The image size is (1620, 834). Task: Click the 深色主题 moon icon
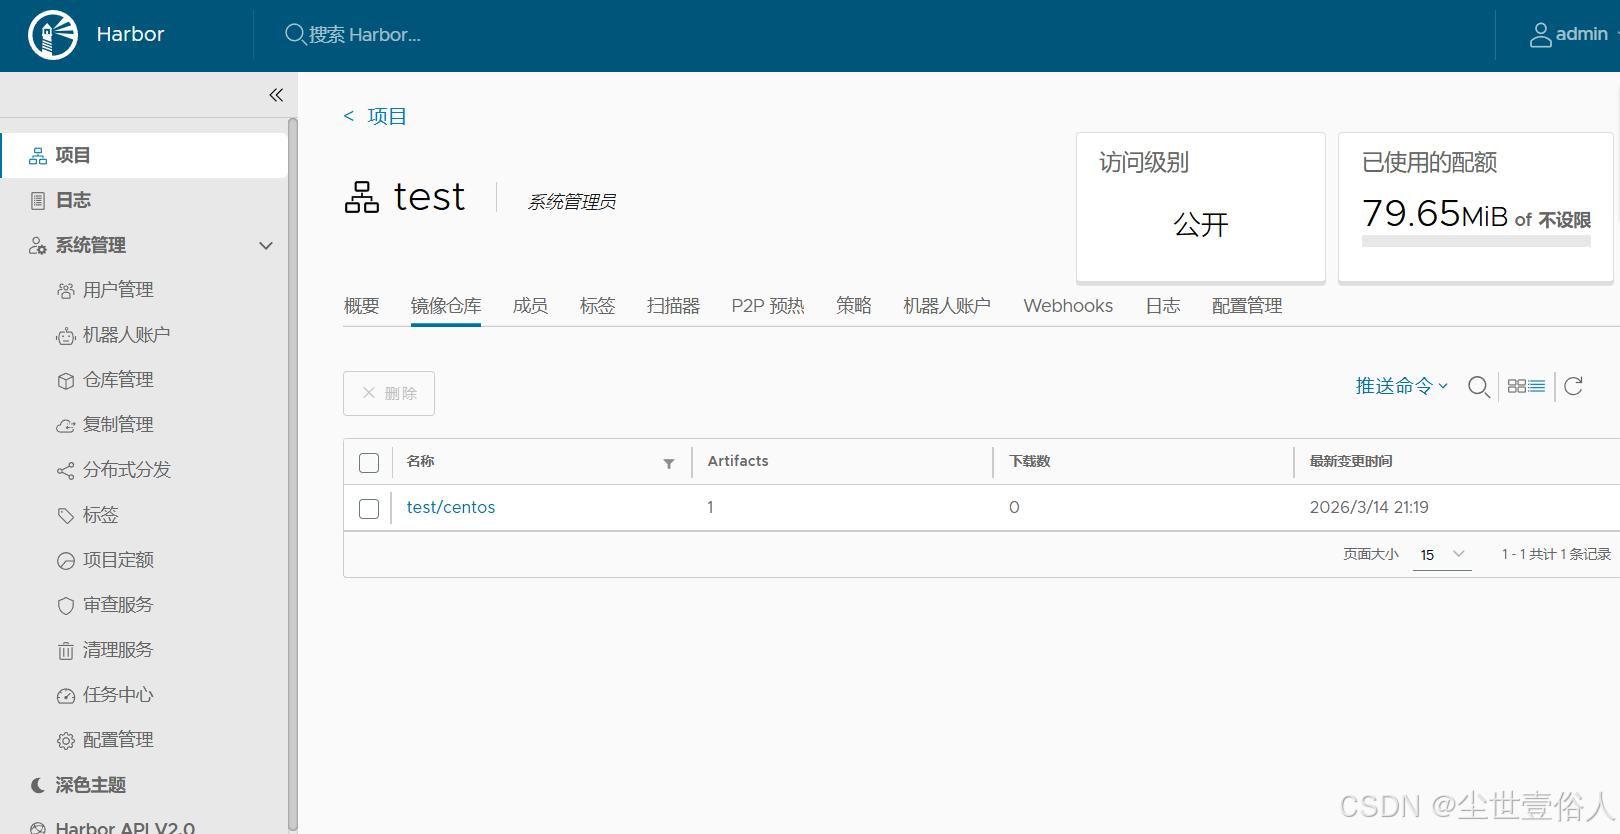pyautogui.click(x=38, y=786)
